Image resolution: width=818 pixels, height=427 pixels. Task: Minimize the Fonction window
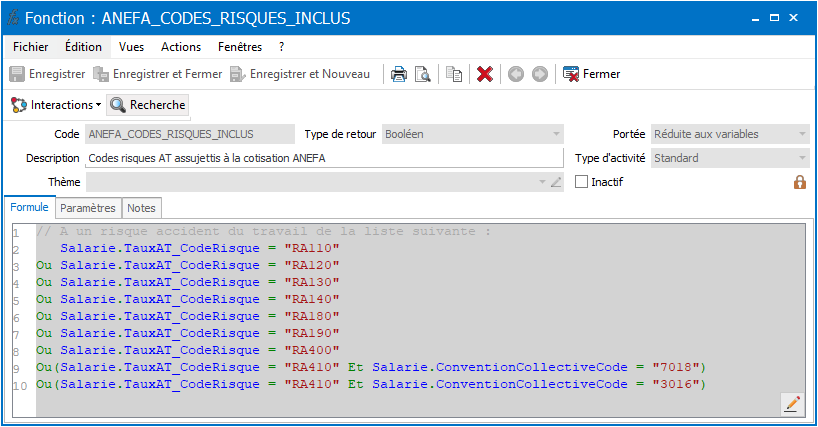click(x=755, y=18)
